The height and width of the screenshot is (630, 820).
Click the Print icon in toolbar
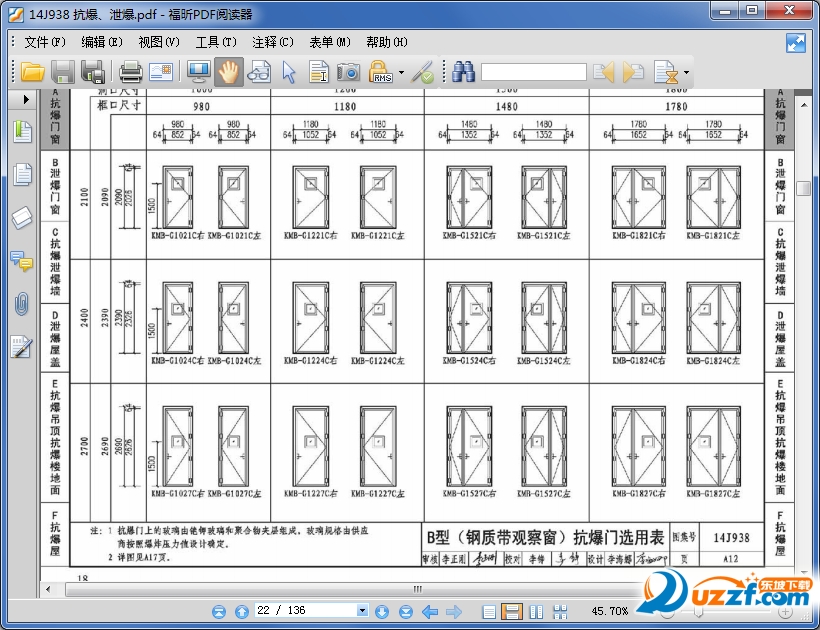pyautogui.click(x=131, y=72)
